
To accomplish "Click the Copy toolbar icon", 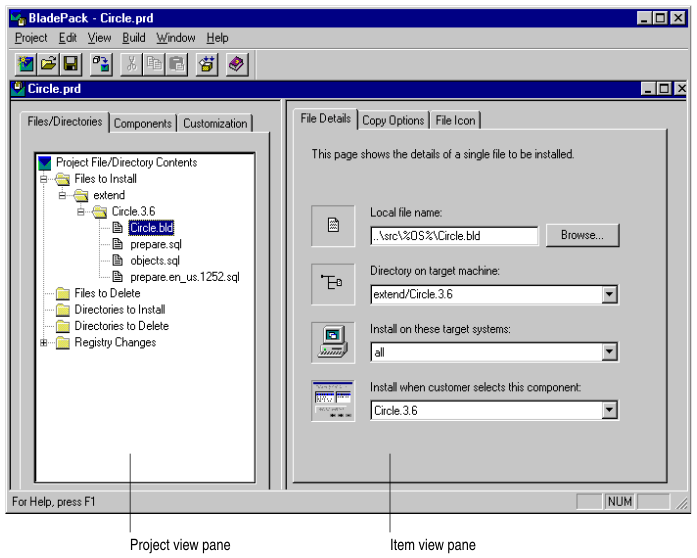I will pos(154,65).
